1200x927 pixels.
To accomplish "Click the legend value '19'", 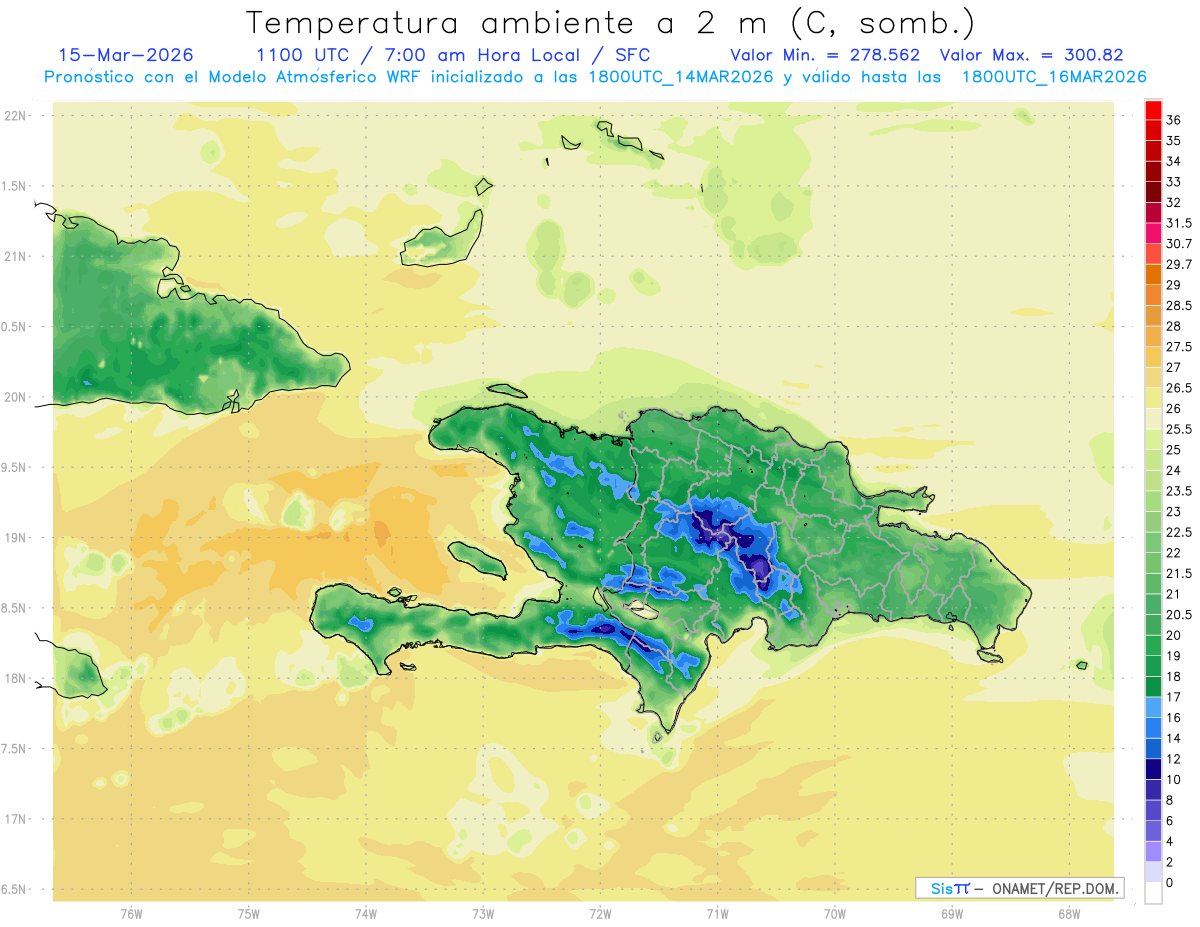I will point(1173,655).
